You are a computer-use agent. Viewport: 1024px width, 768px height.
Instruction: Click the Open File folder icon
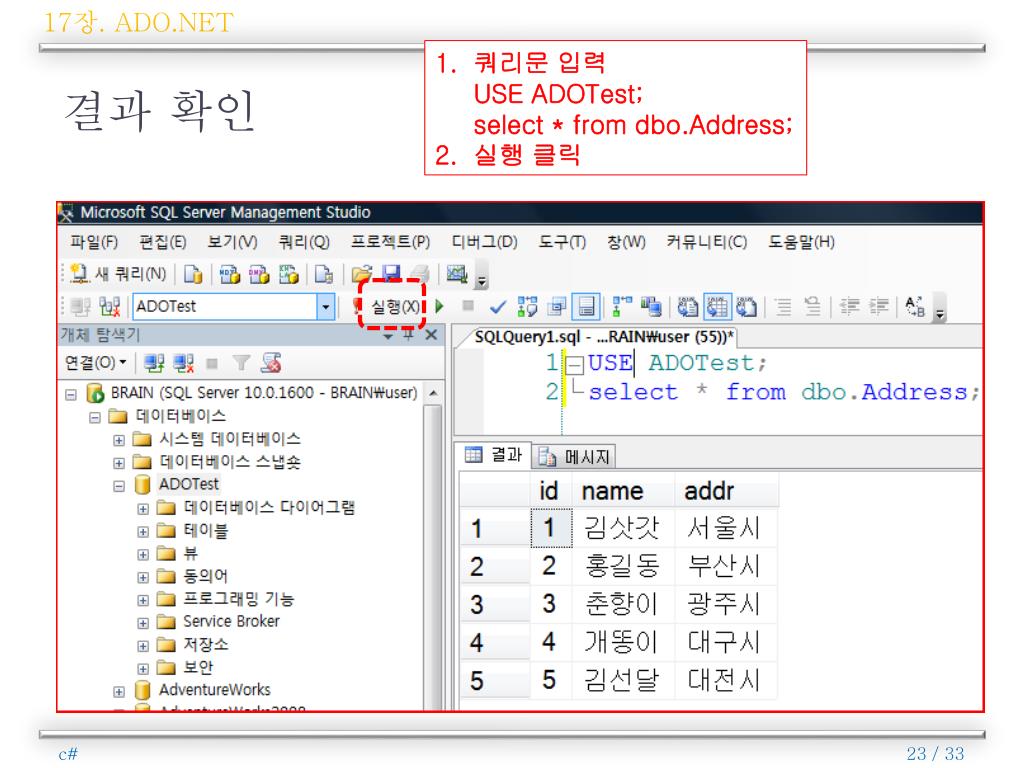362,274
